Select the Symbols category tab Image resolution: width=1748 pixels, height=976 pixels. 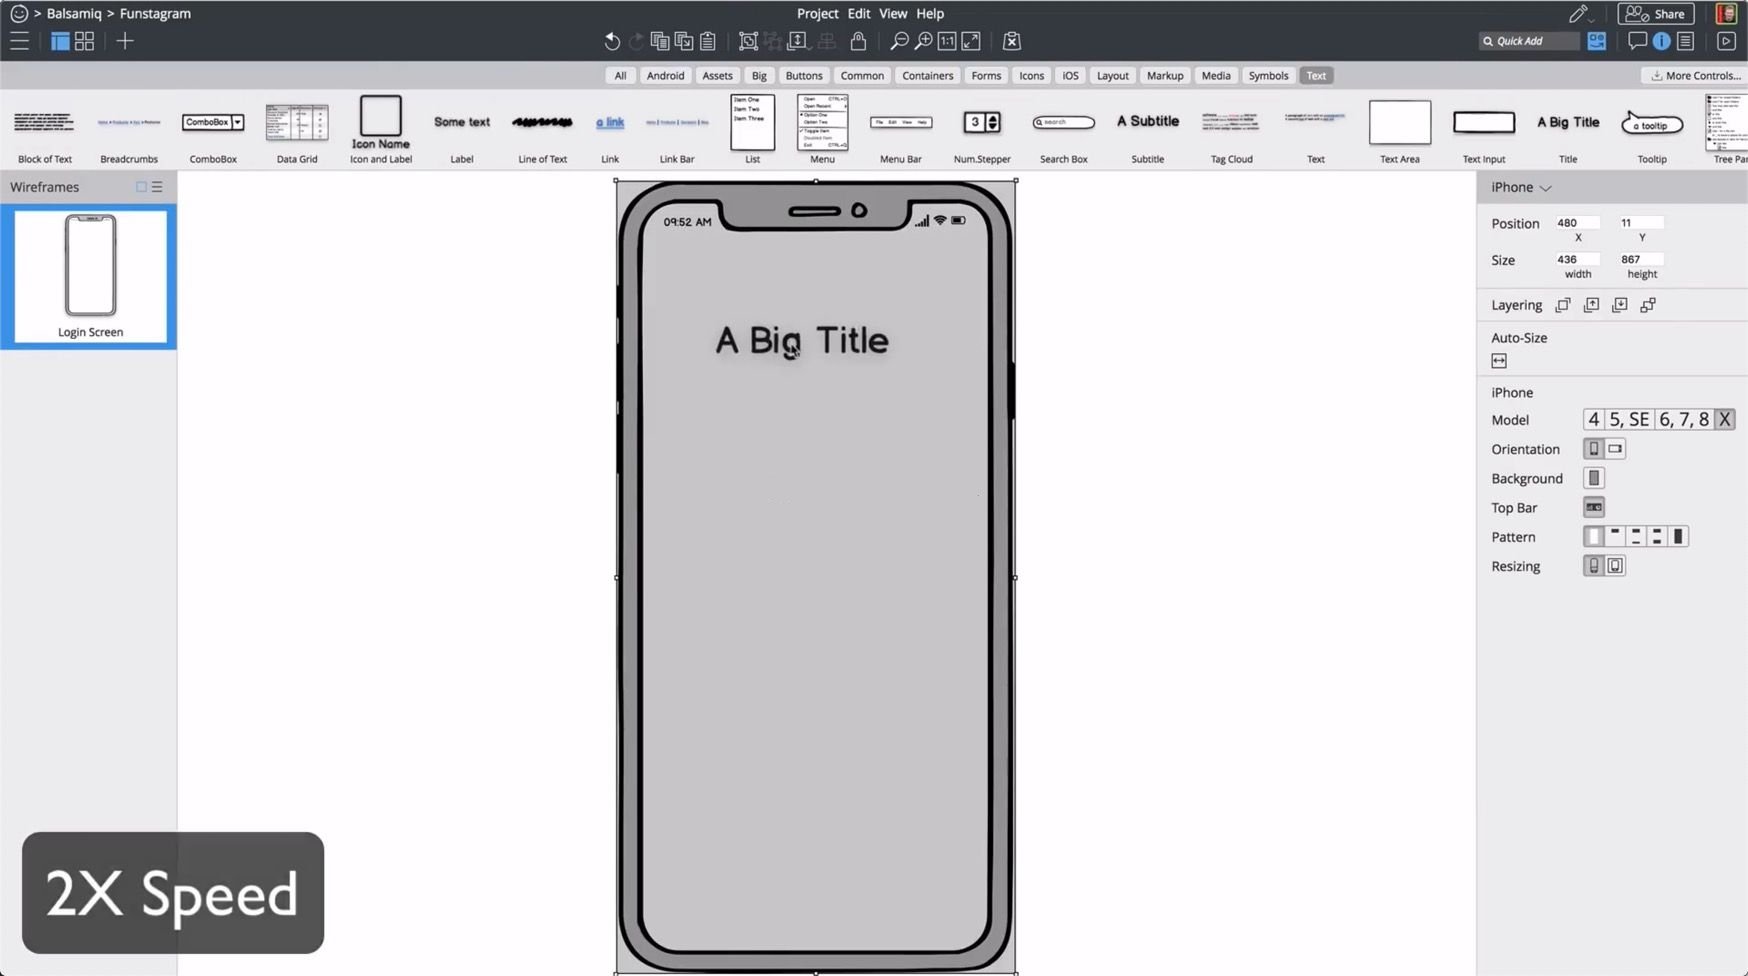pyautogui.click(x=1268, y=75)
